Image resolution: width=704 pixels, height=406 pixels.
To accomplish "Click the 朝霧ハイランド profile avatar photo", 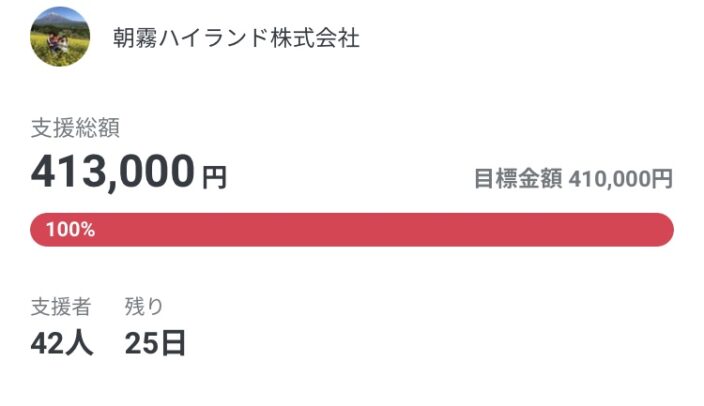I will pyautogui.click(x=59, y=38).
